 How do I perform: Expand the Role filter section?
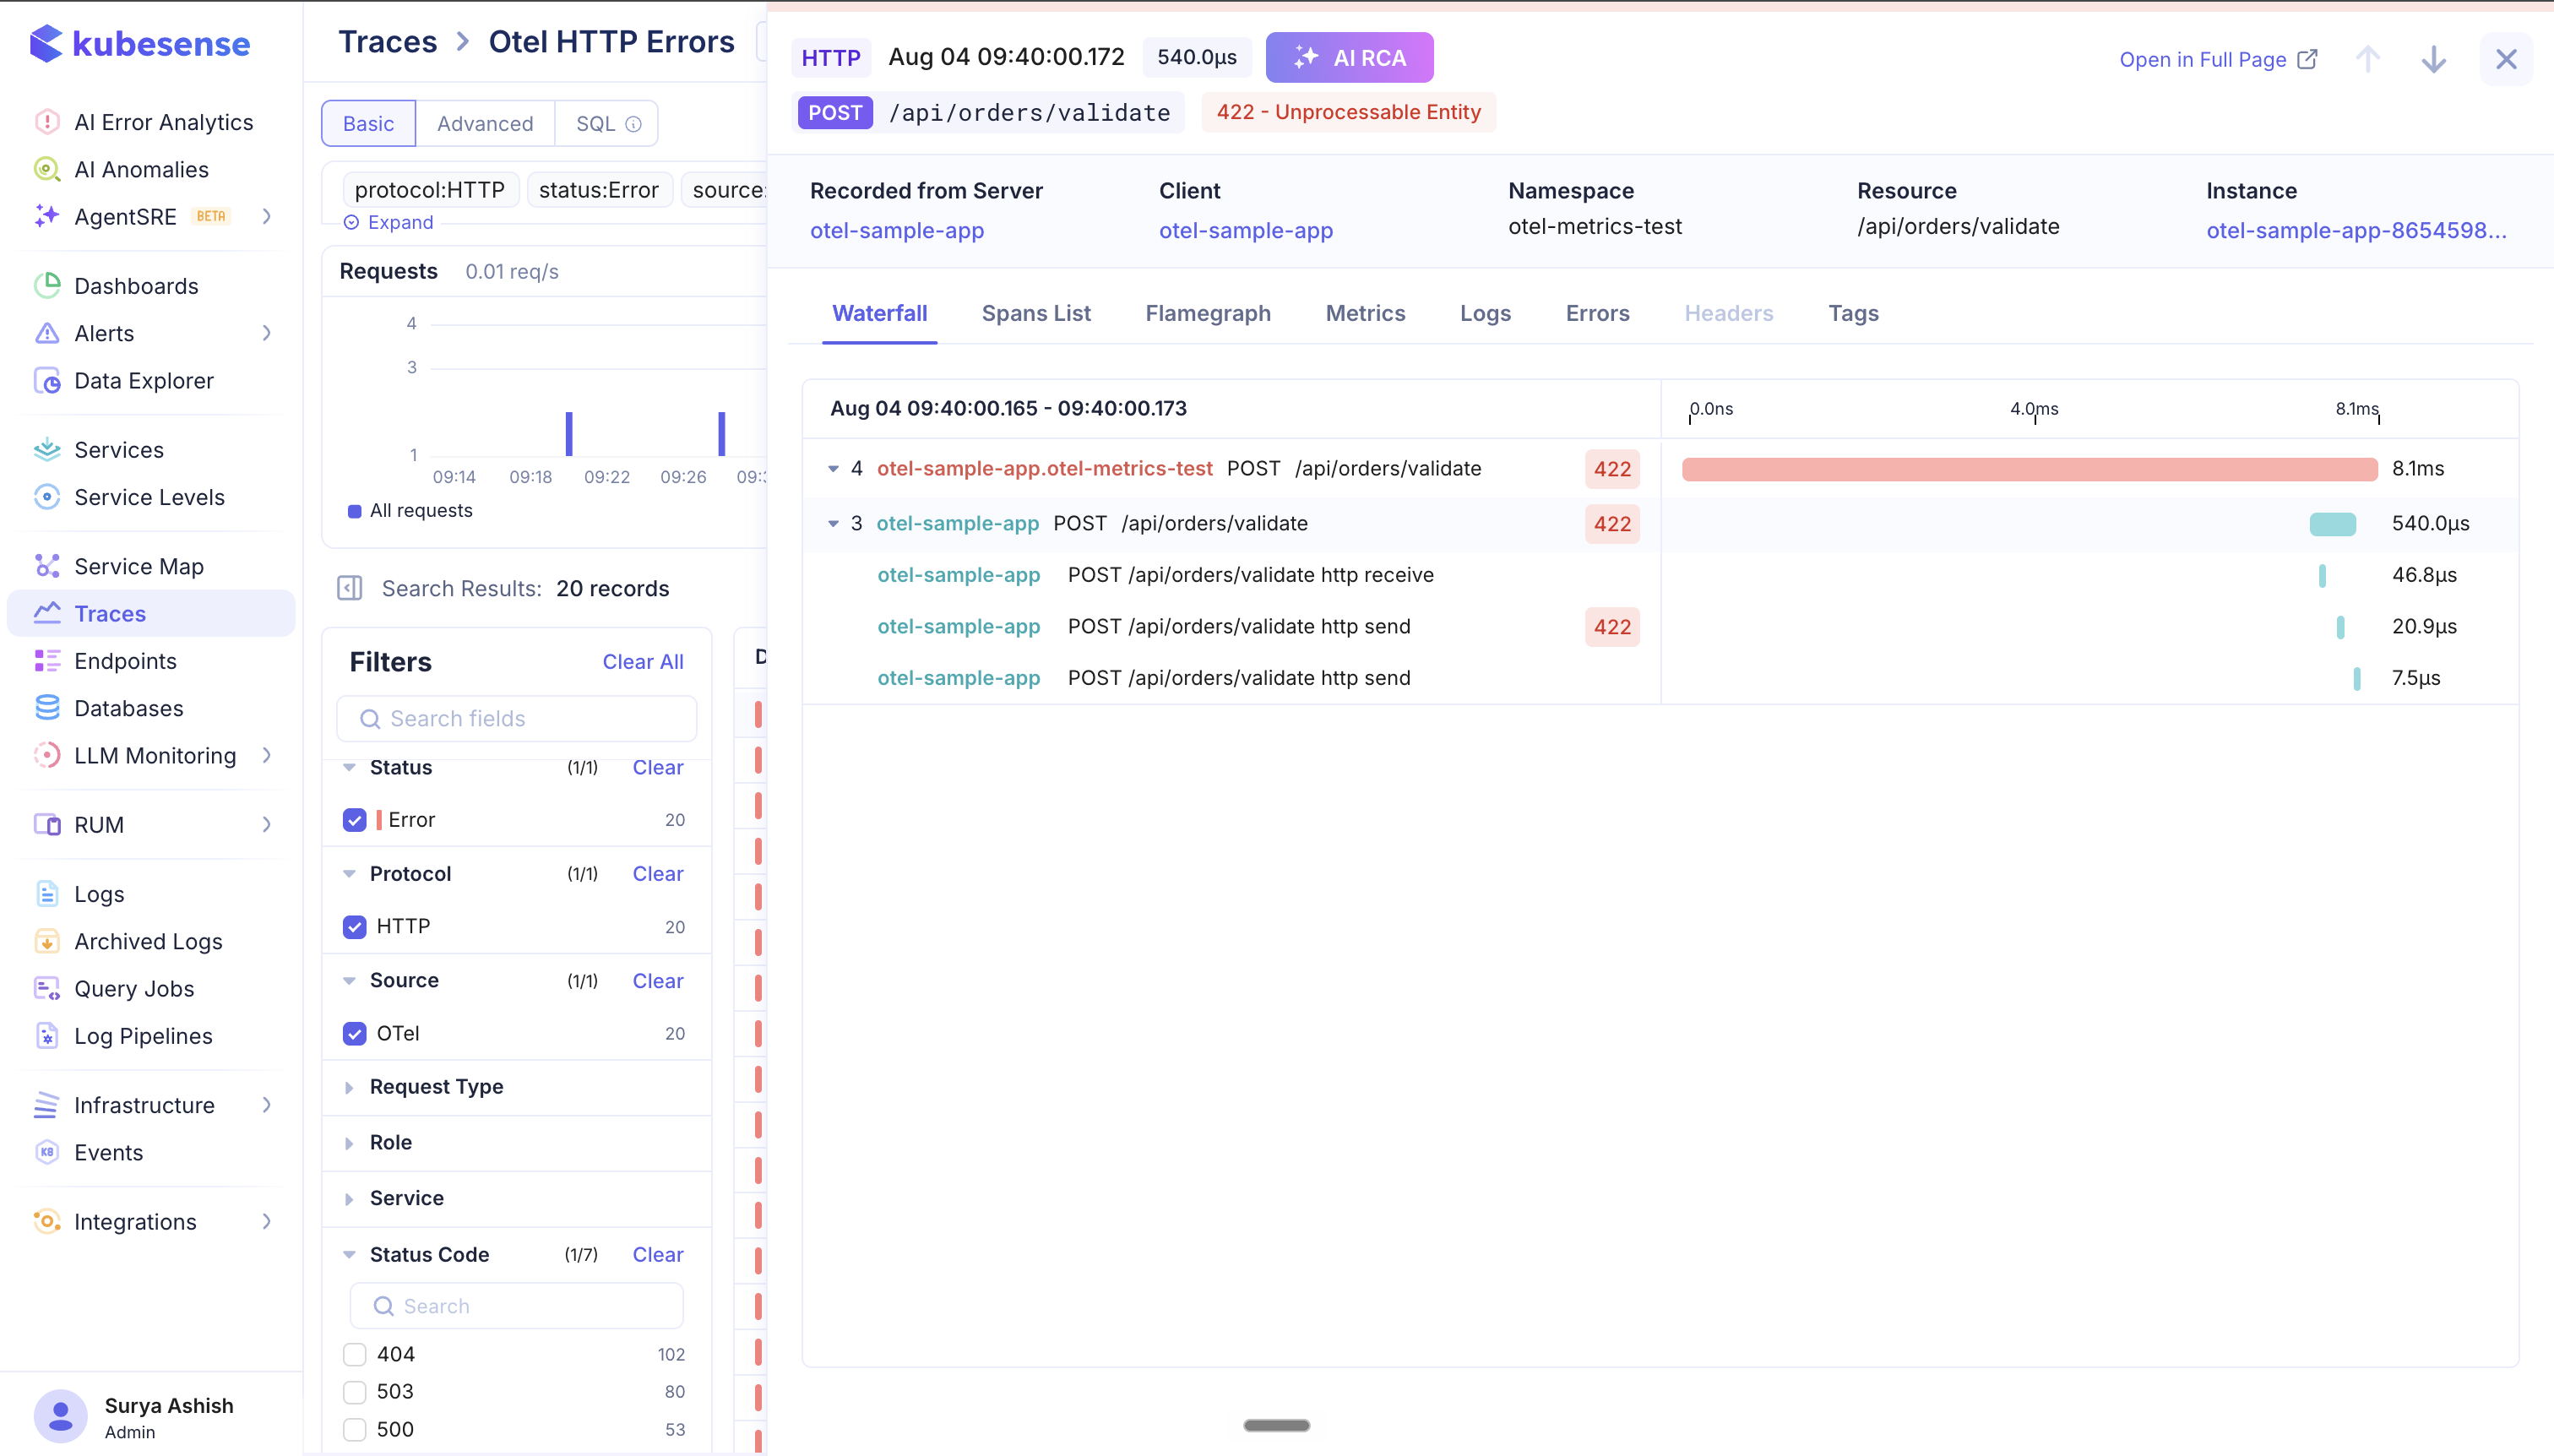349,1142
